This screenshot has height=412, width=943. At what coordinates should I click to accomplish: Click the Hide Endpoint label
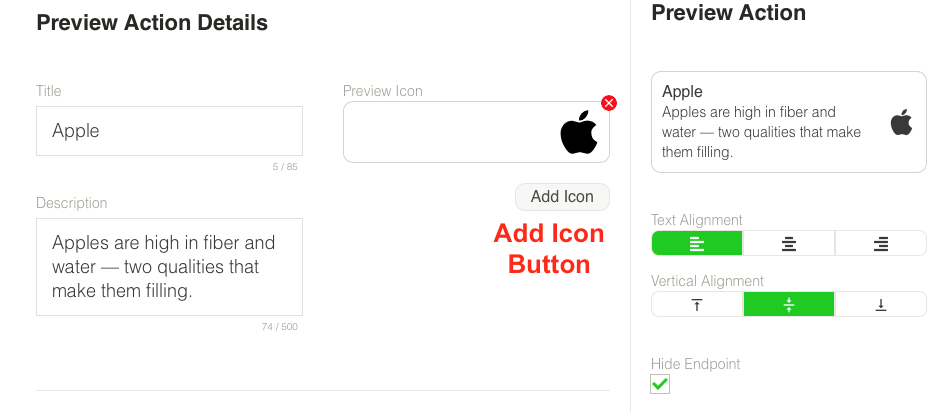(x=695, y=364)
